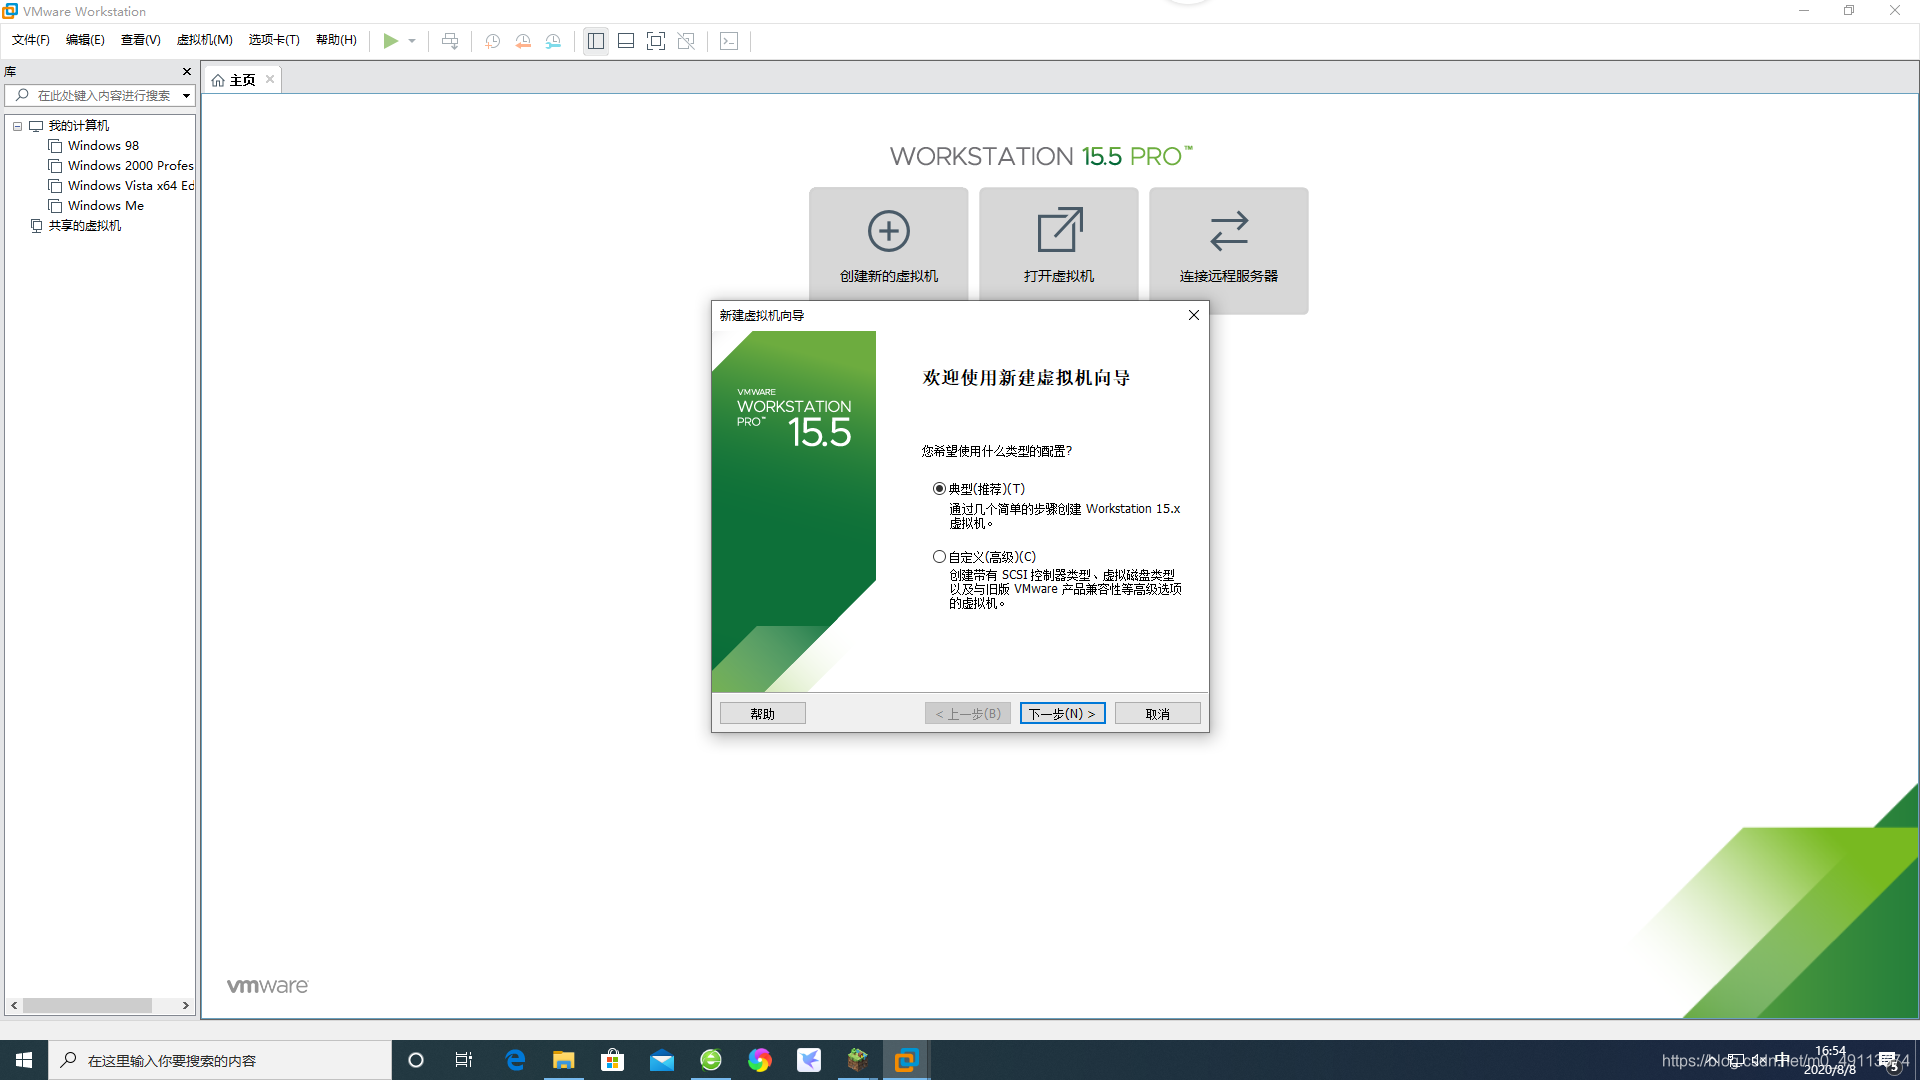
Task: Open the Minecraft block taskbar icon
Action: point(858,1060)
